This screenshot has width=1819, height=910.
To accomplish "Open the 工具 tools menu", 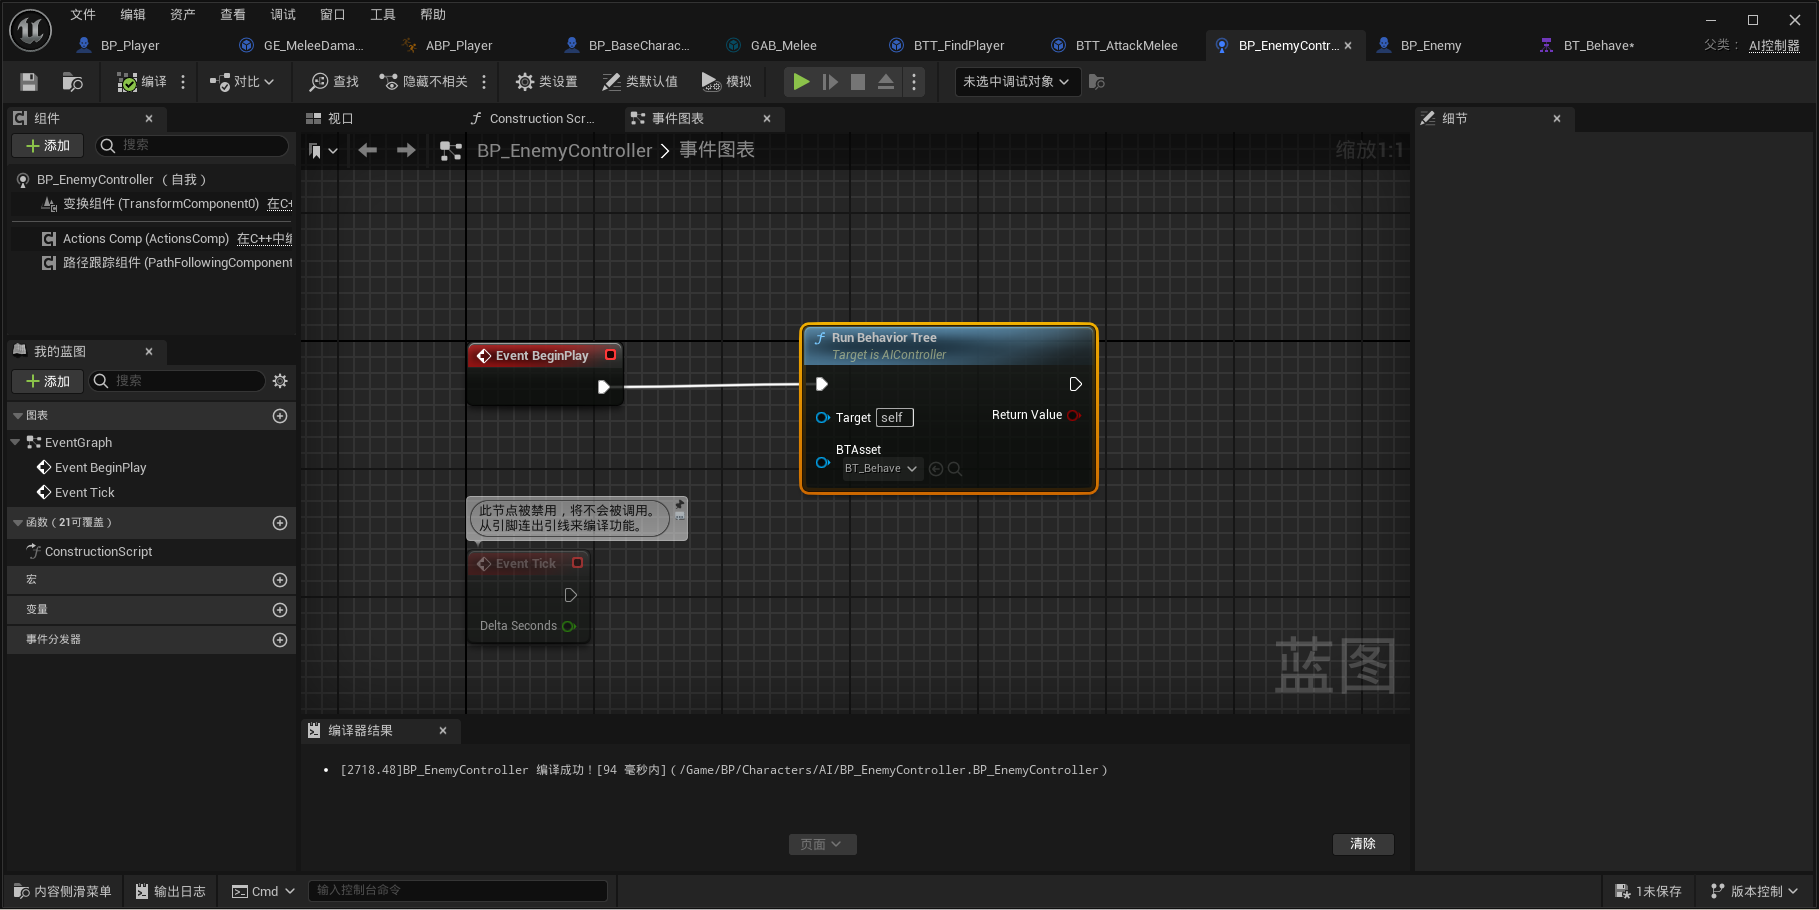I will pyautogui.click(x=383, y=15).
